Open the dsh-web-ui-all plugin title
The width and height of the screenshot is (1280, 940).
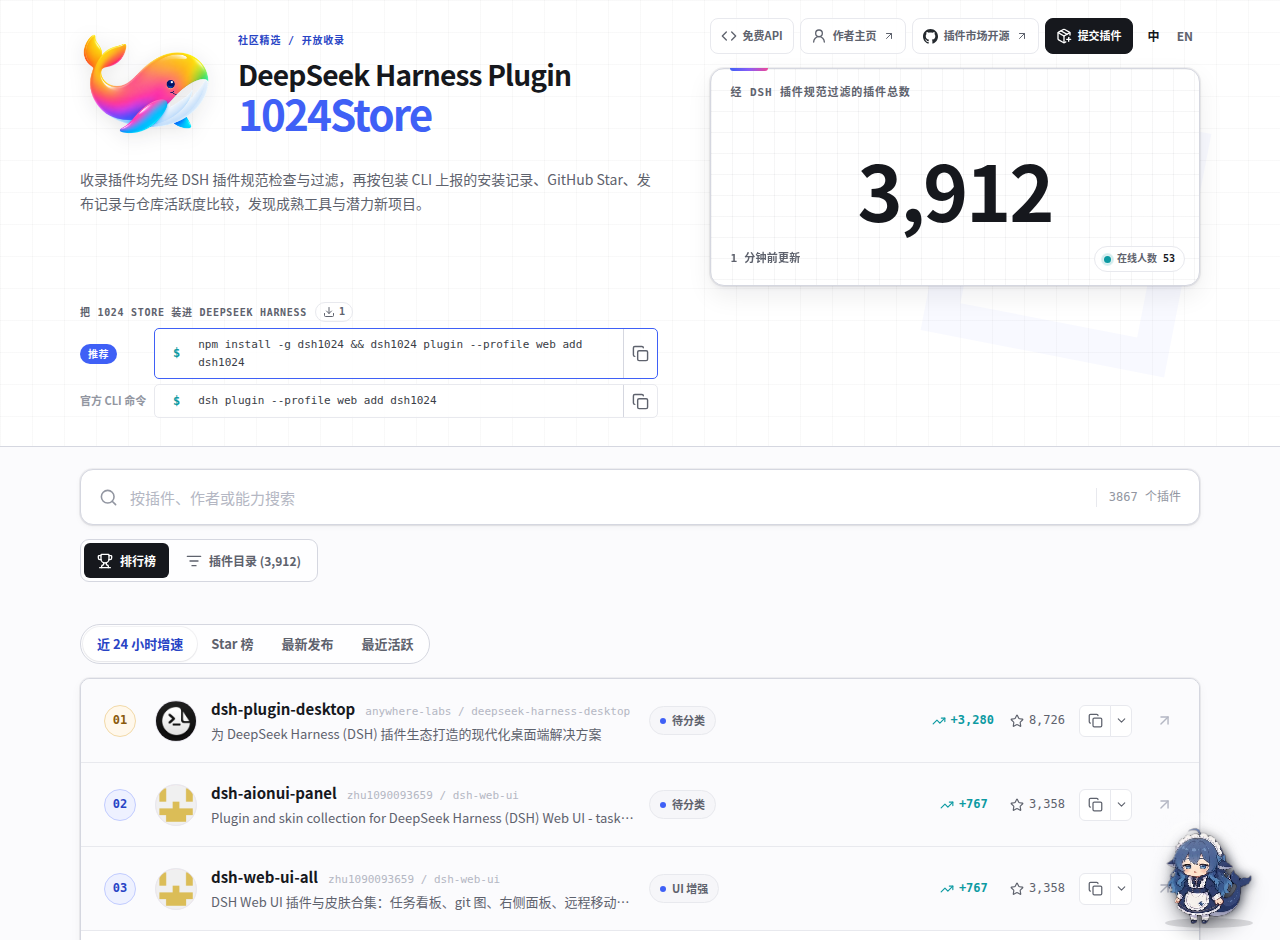click(264, 877)
